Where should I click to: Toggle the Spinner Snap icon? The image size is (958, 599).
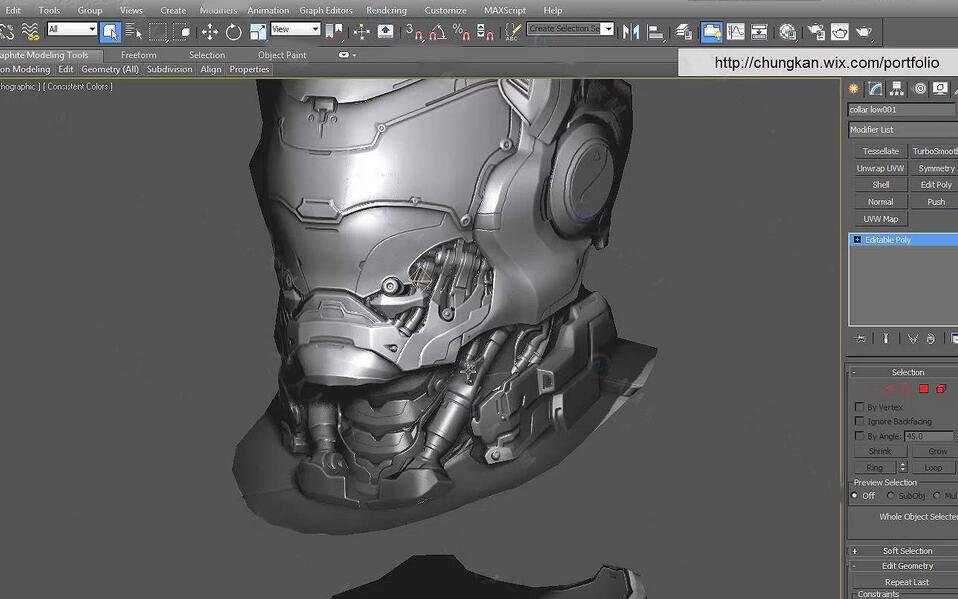coord(484,32)
